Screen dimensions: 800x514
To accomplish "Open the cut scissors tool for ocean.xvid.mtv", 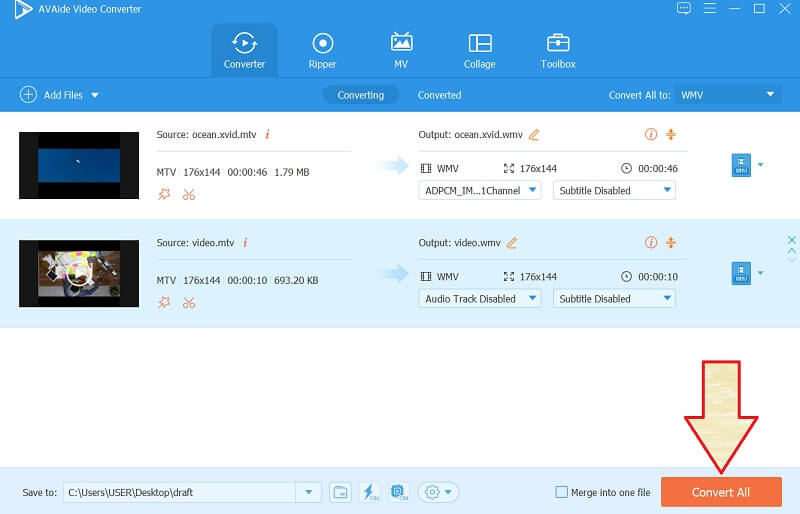I will [x=189, y=194].
